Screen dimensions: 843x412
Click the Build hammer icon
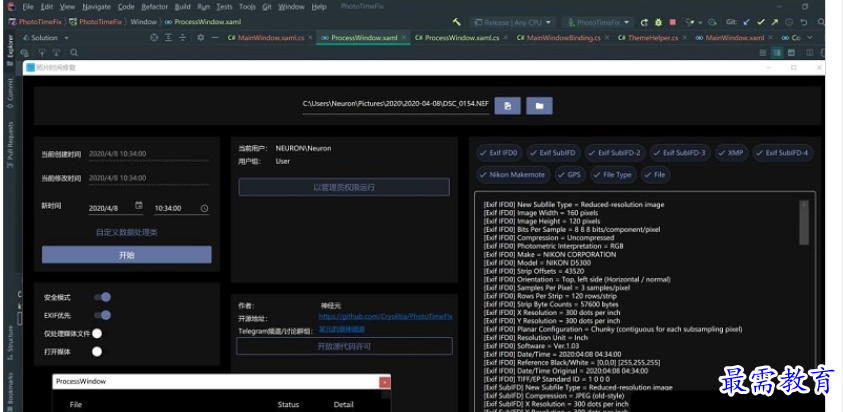[x=456, y=22]
